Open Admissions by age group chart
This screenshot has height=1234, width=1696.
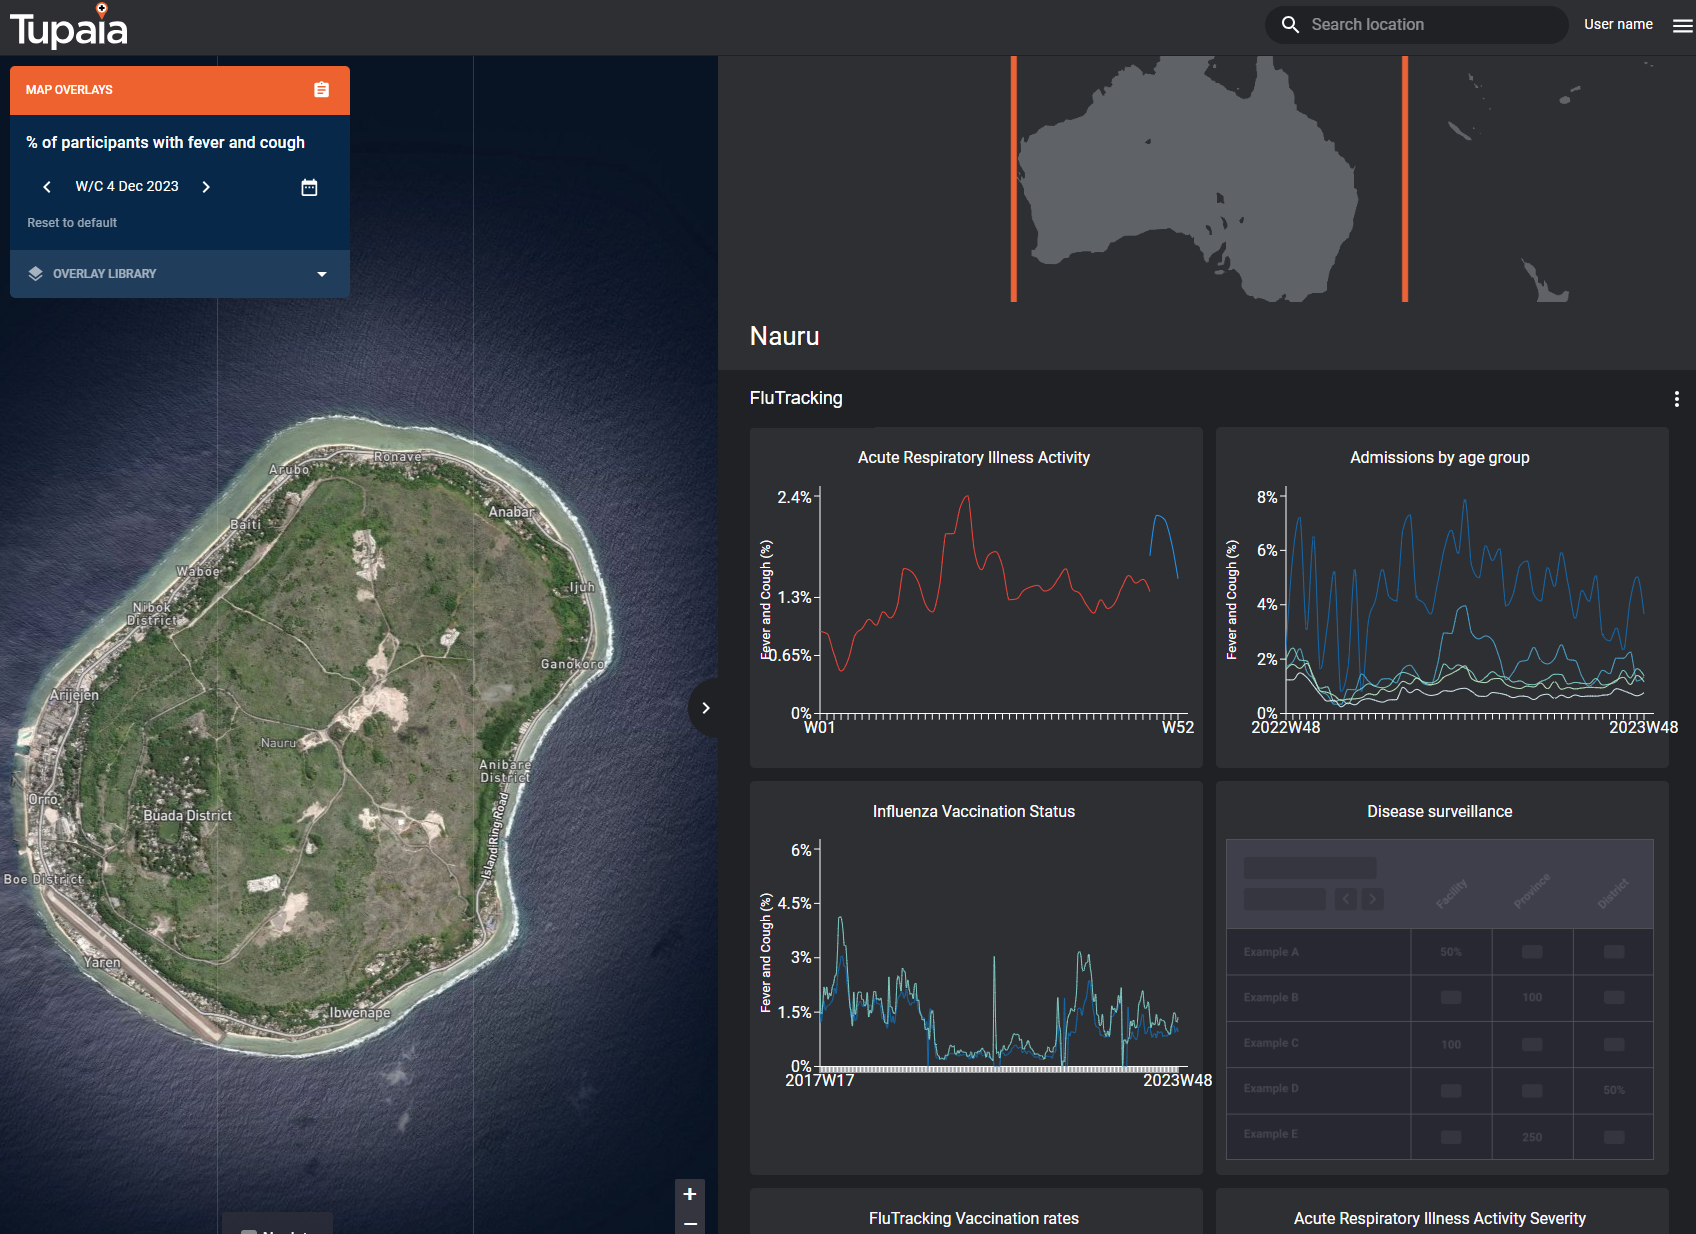[1442, 598]
